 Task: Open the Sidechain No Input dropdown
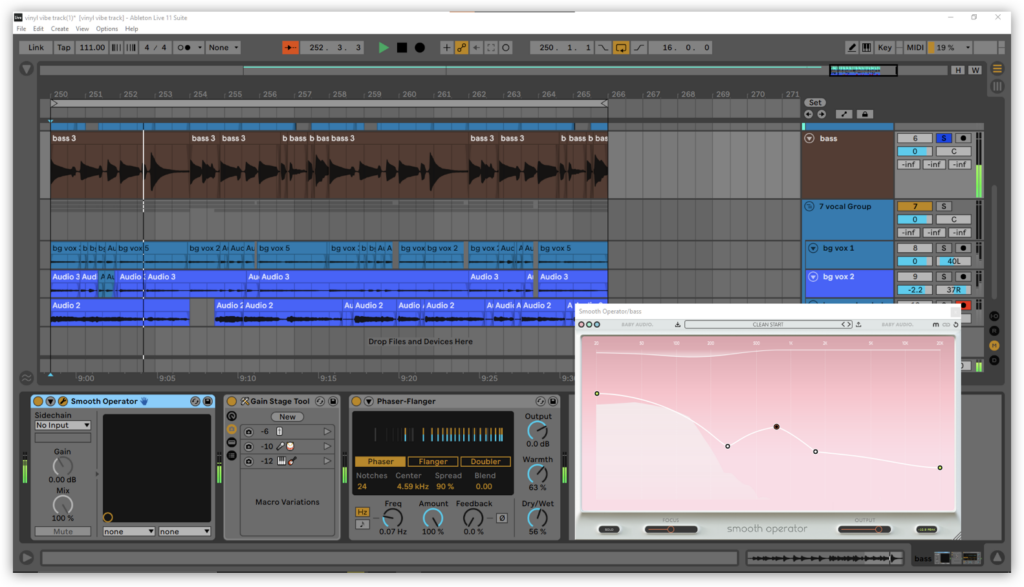pos(63,425)
